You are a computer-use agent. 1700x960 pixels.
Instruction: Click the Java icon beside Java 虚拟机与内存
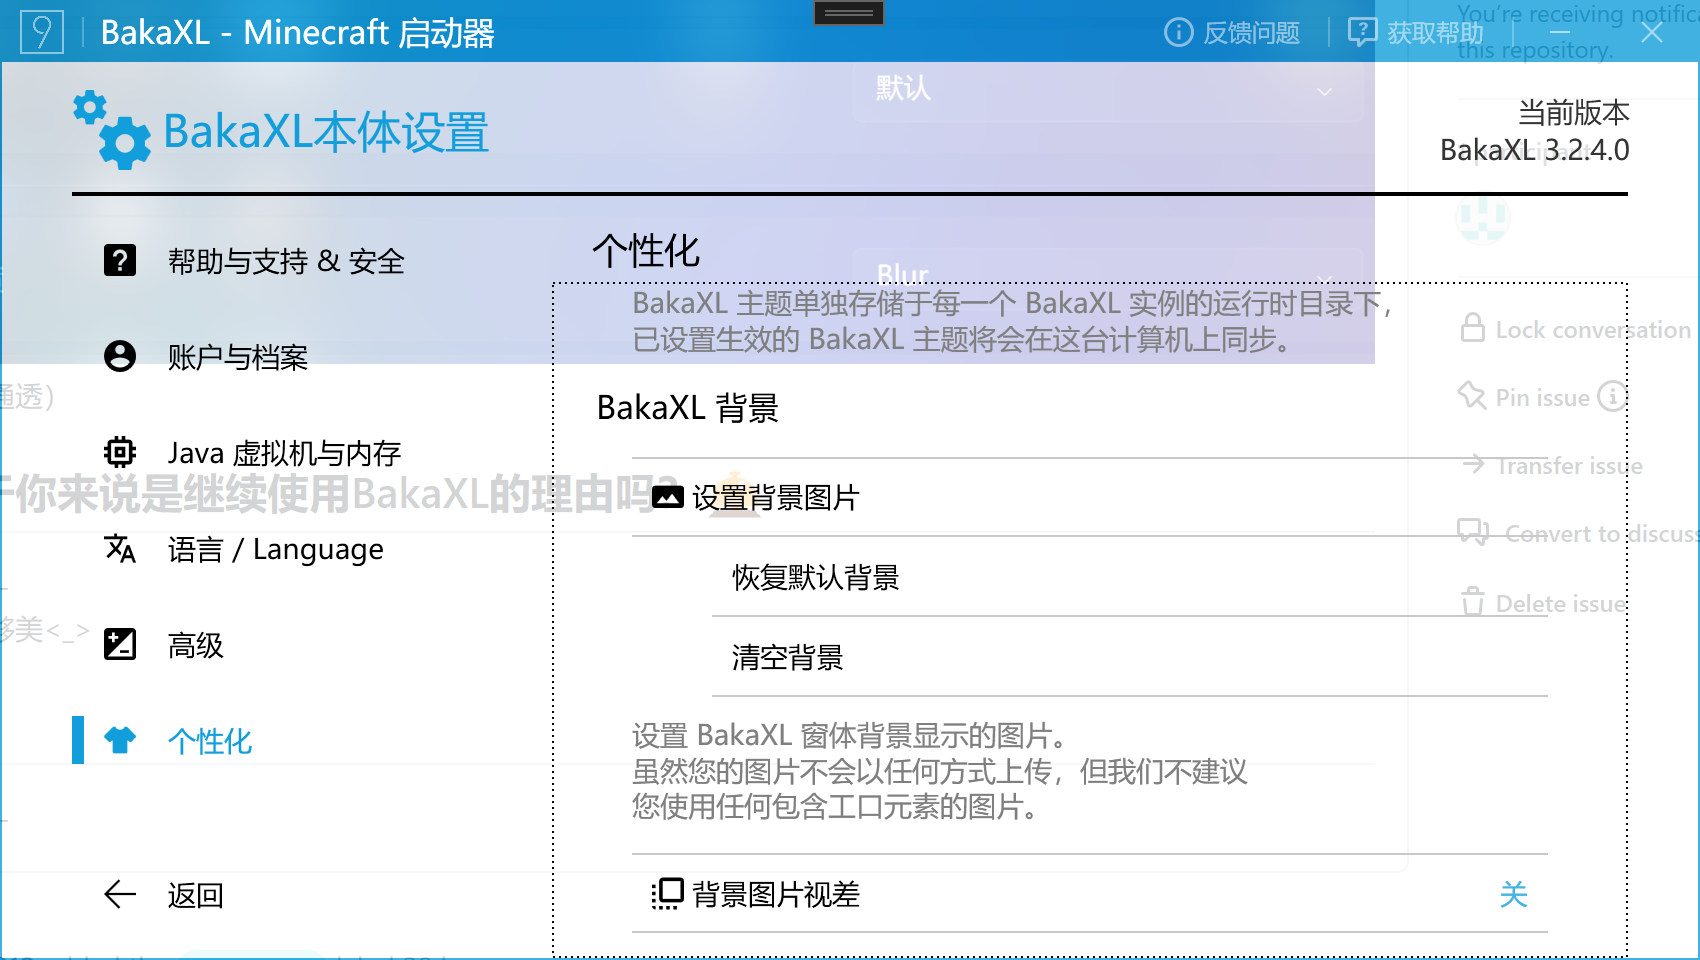pos(120,452)
